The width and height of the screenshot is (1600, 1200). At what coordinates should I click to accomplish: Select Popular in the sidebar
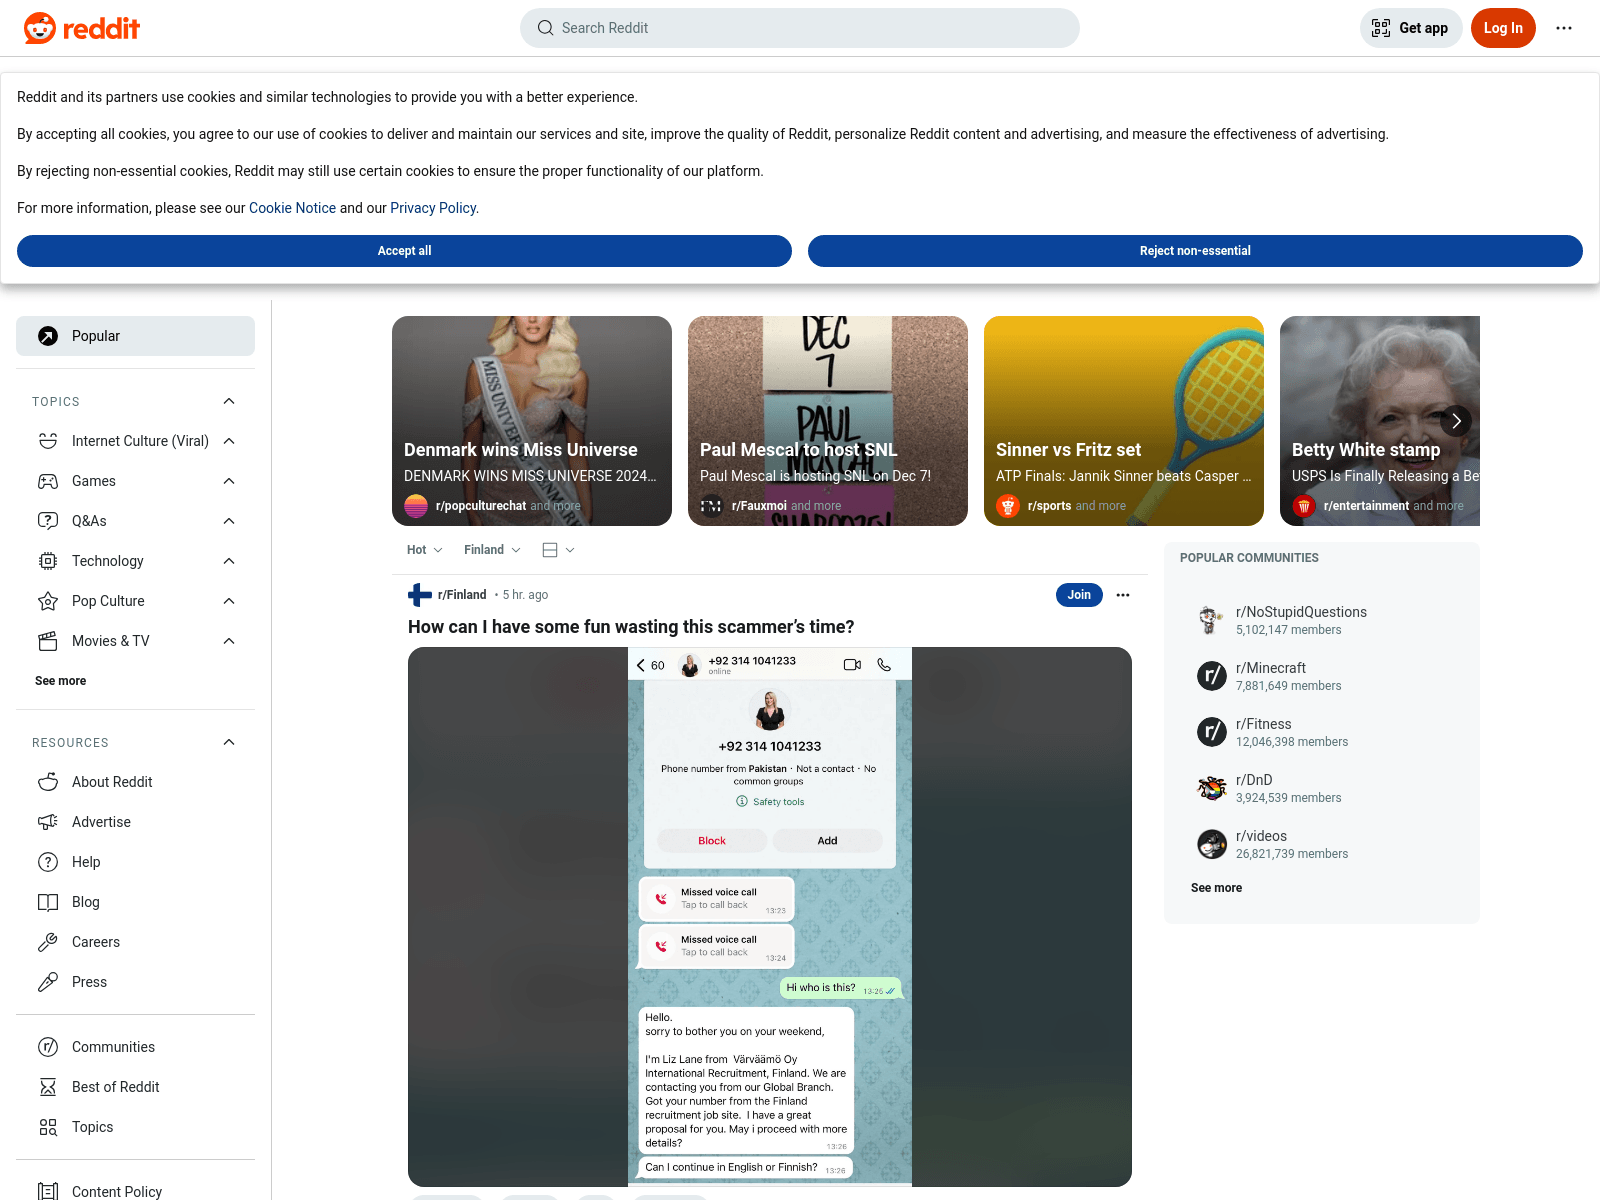(x=135, y=336)
